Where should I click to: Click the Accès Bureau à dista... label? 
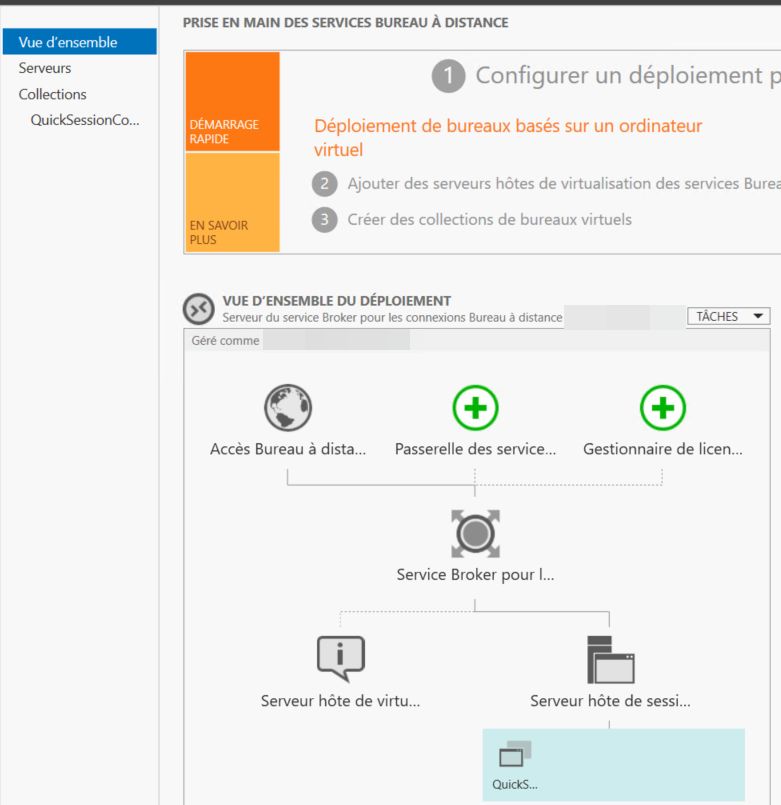click(x=288, y=449)
